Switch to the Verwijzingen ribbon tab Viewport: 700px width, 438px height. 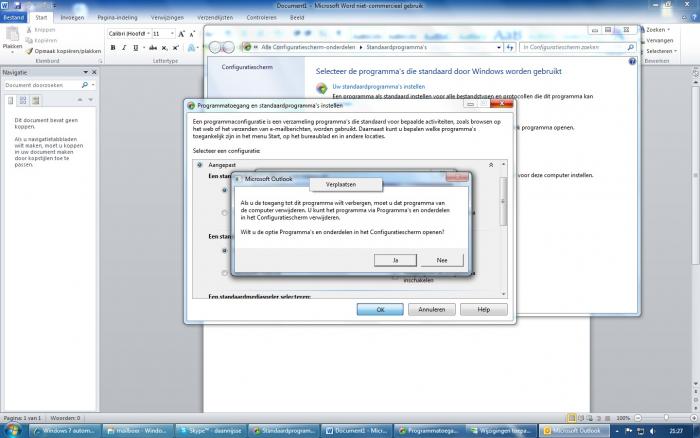coord(167,18)
